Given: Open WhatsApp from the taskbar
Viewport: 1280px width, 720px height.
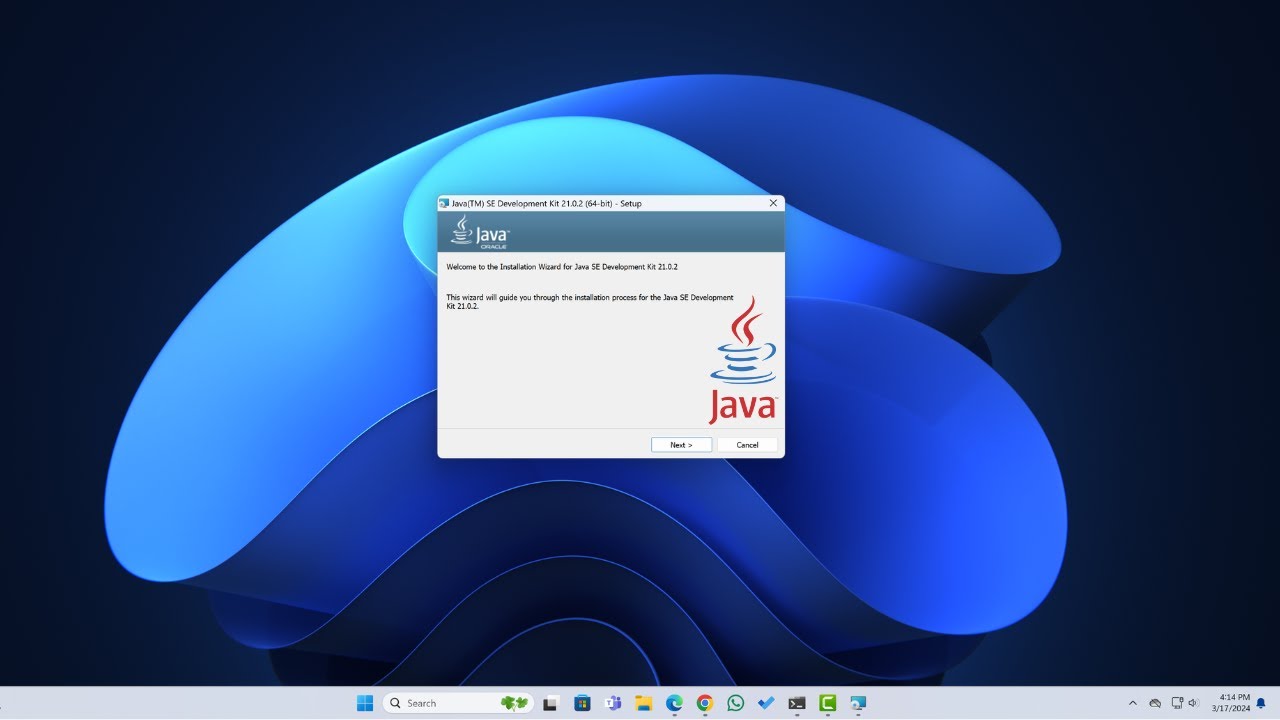Looking at the screenshot, I should (x=736, y=703).
